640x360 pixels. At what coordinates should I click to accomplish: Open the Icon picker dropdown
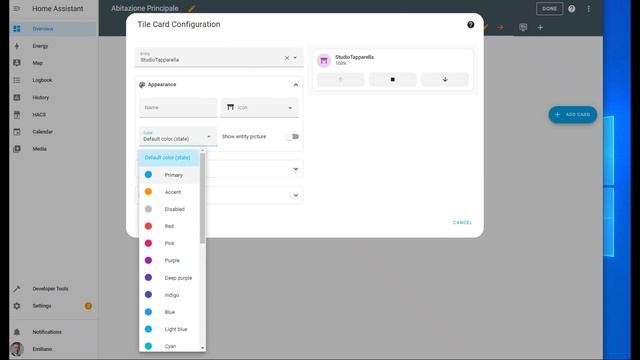pyautogui.click(x=260, y=108)
